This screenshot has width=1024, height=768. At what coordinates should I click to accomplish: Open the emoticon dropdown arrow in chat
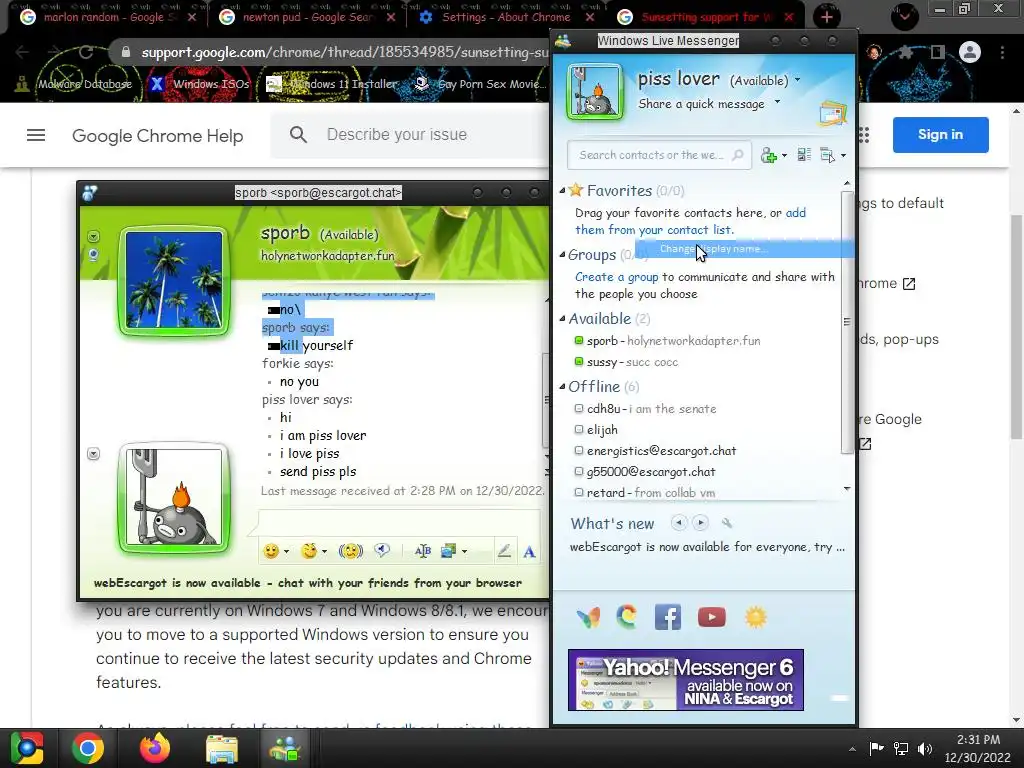286,552
